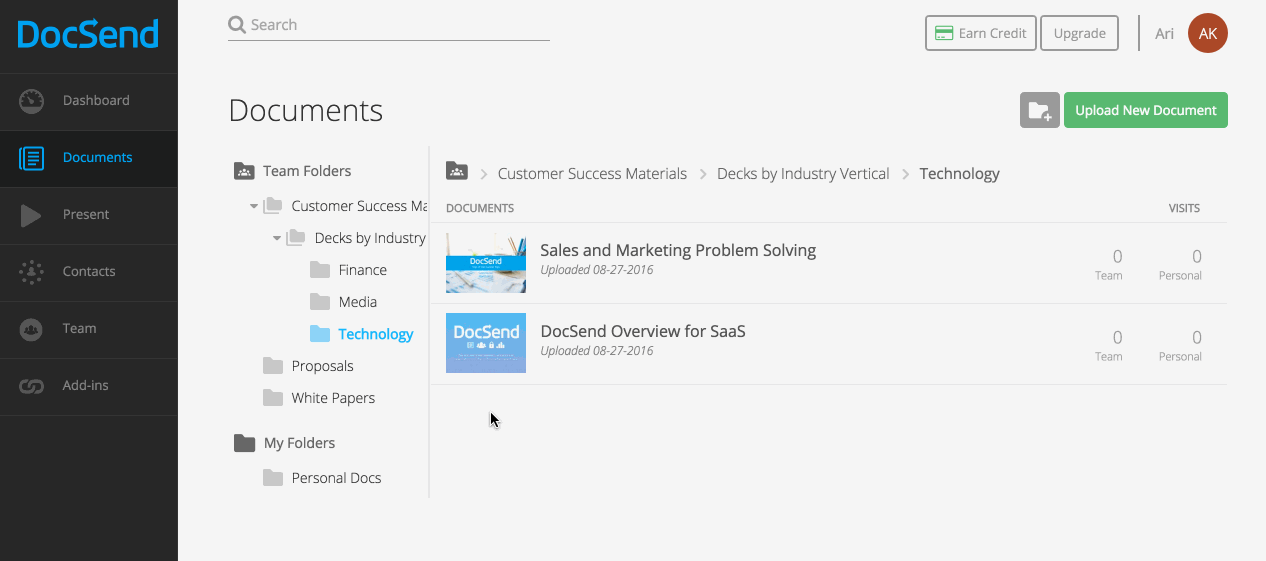Click the Team Folders people-folder icon
The width and height of the screenshot is (1266, 561).
coord(244,171)
